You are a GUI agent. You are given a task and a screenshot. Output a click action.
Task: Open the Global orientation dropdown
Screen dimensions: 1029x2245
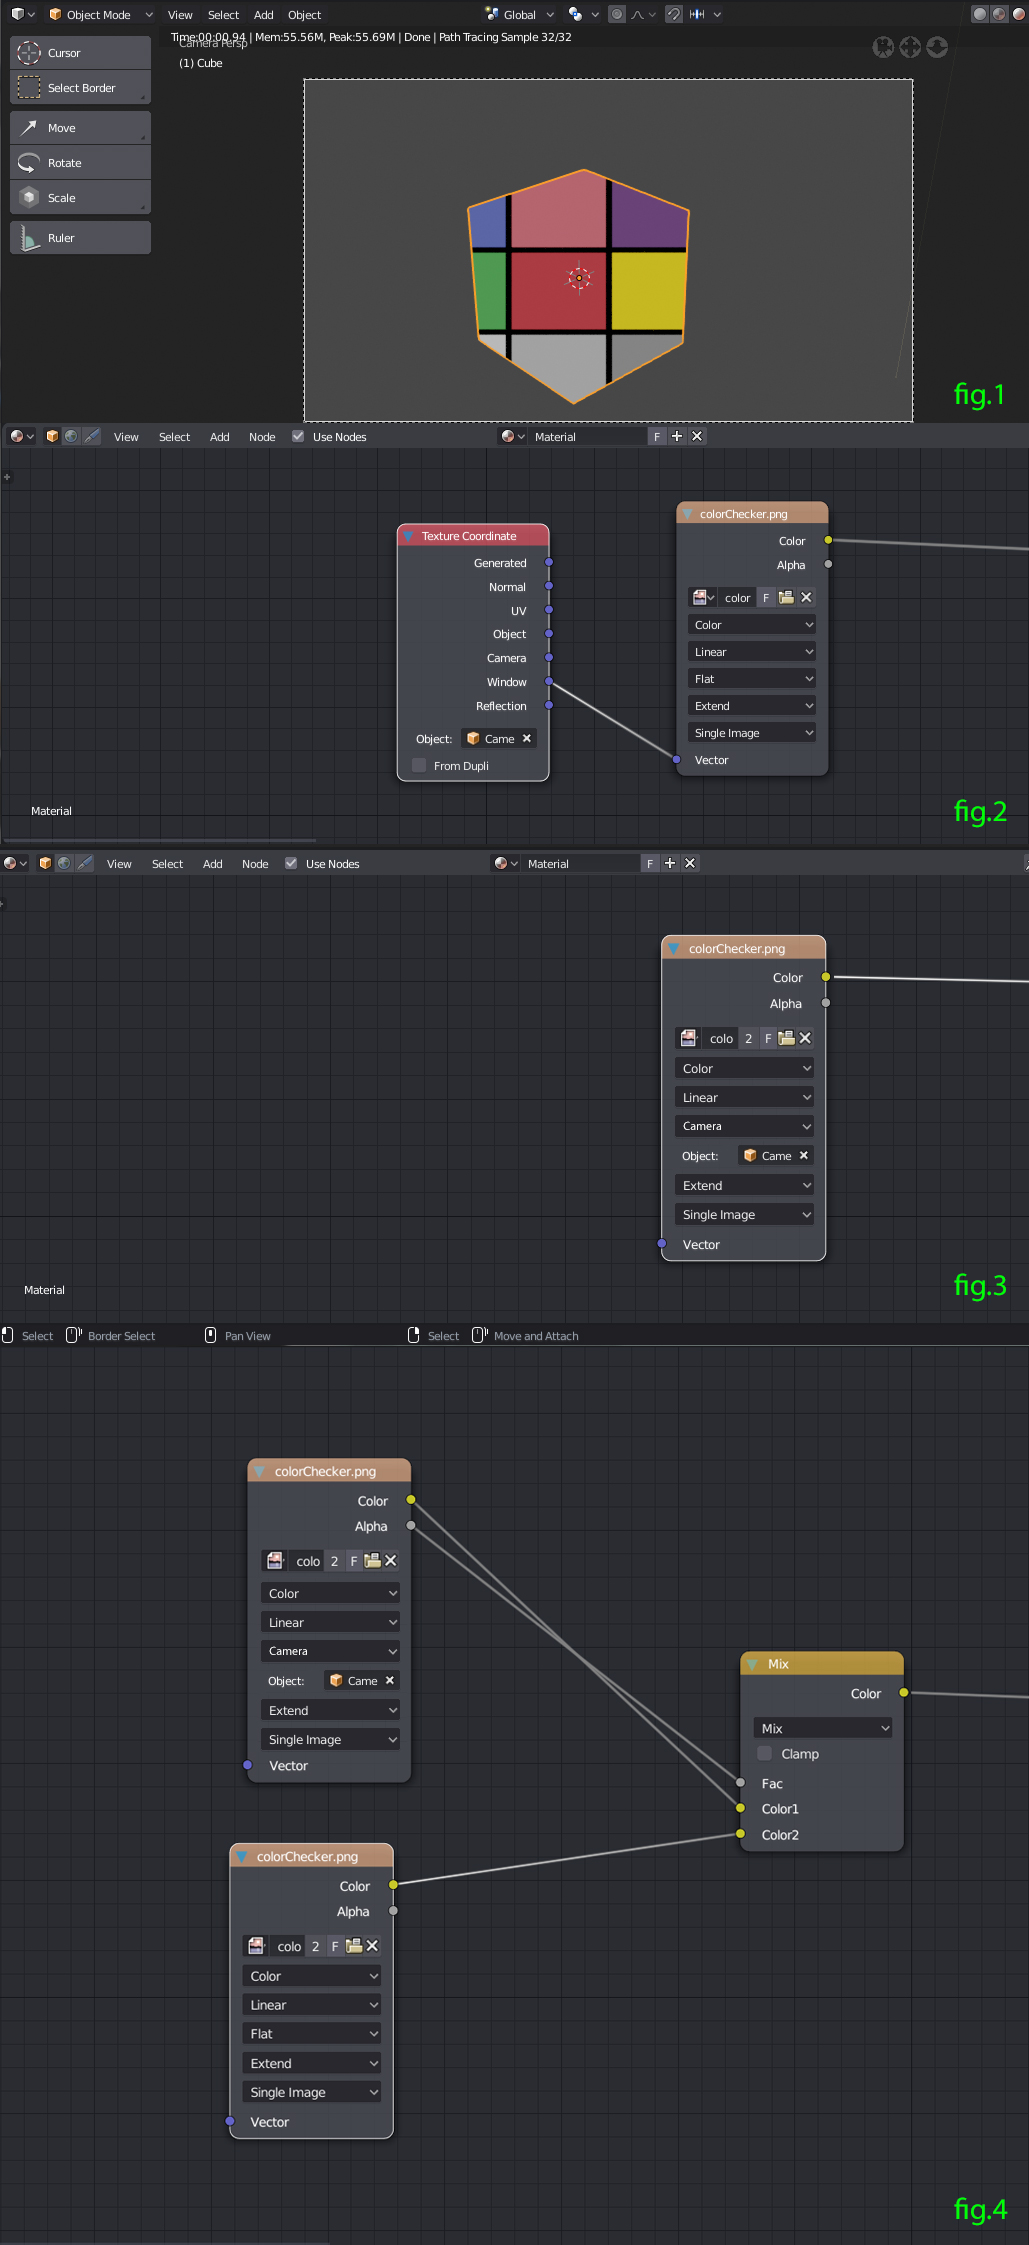(x=520, y=14)
